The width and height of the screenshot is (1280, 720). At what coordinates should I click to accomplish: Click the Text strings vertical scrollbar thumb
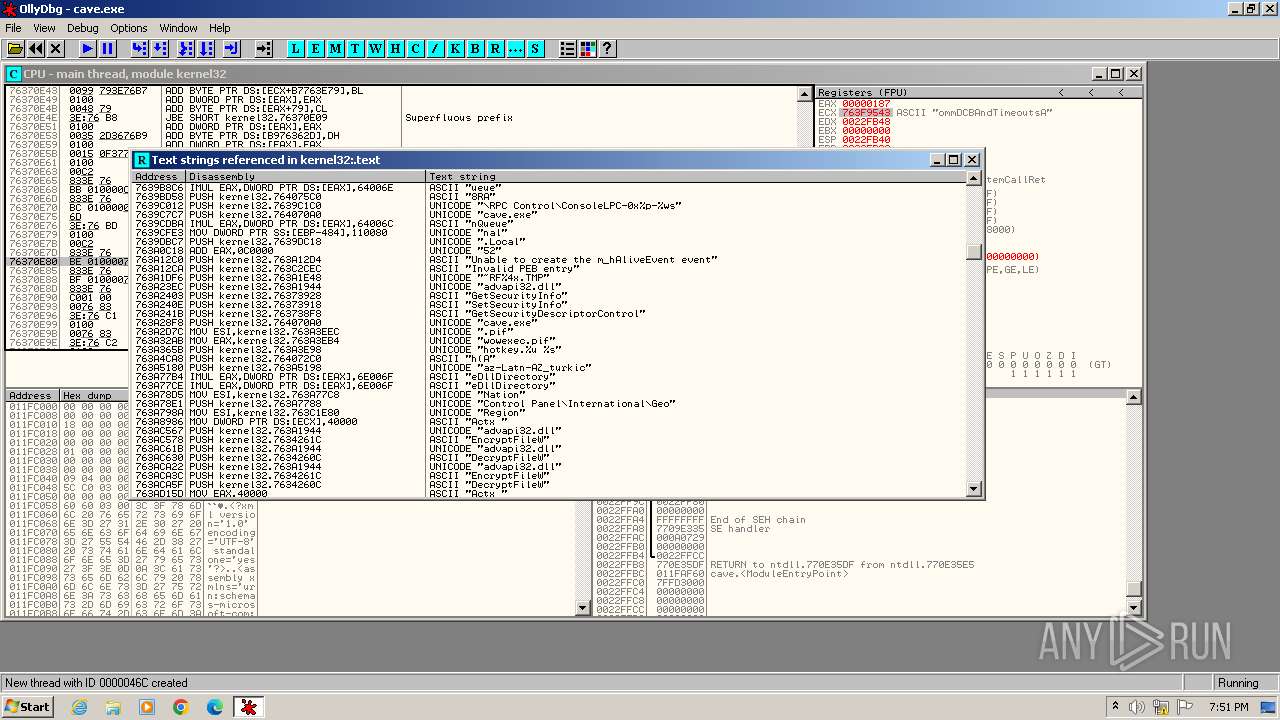point(974,252)
